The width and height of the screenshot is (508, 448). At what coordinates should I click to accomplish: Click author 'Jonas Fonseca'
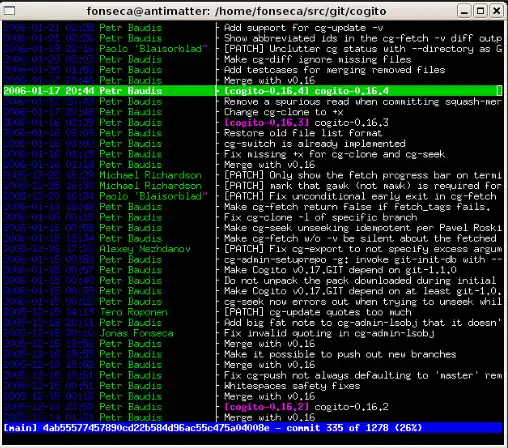(x=136, y=333)
